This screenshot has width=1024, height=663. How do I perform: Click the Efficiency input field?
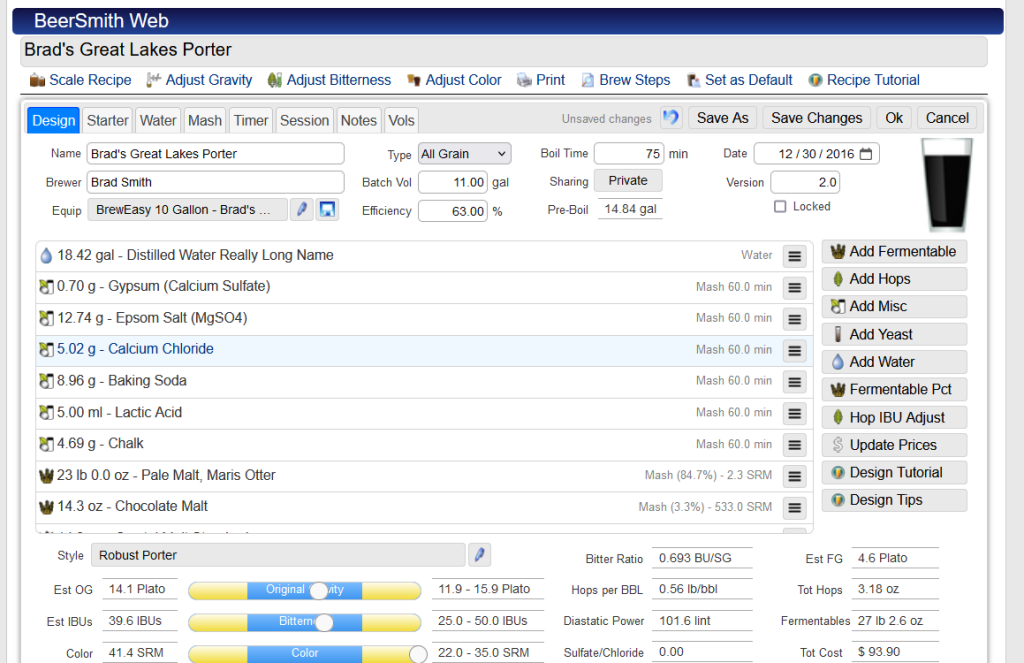(453, 211)
